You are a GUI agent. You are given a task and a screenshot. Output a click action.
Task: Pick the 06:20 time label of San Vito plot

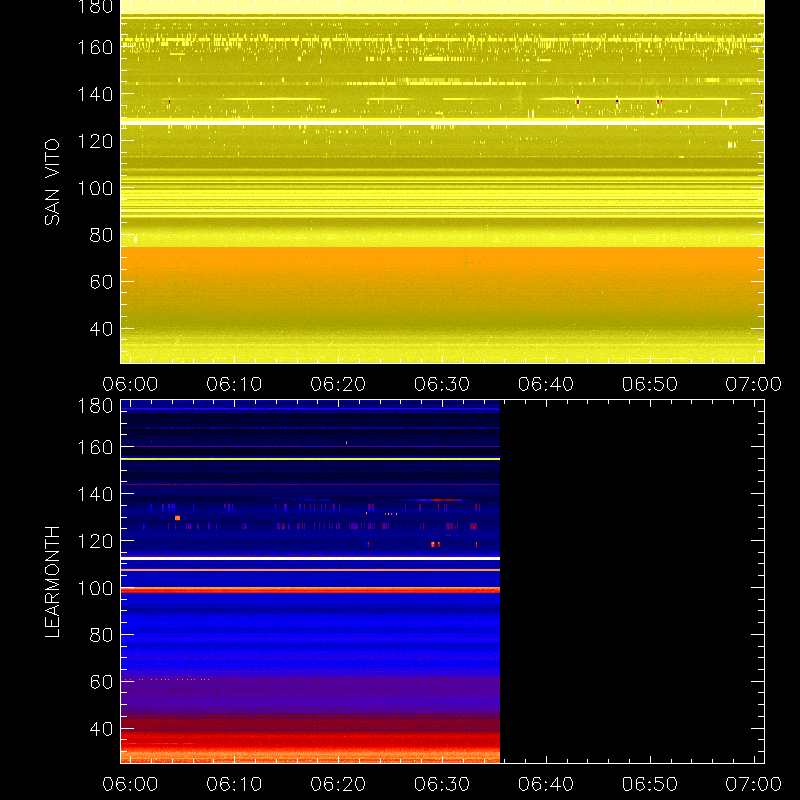point(338,384)
